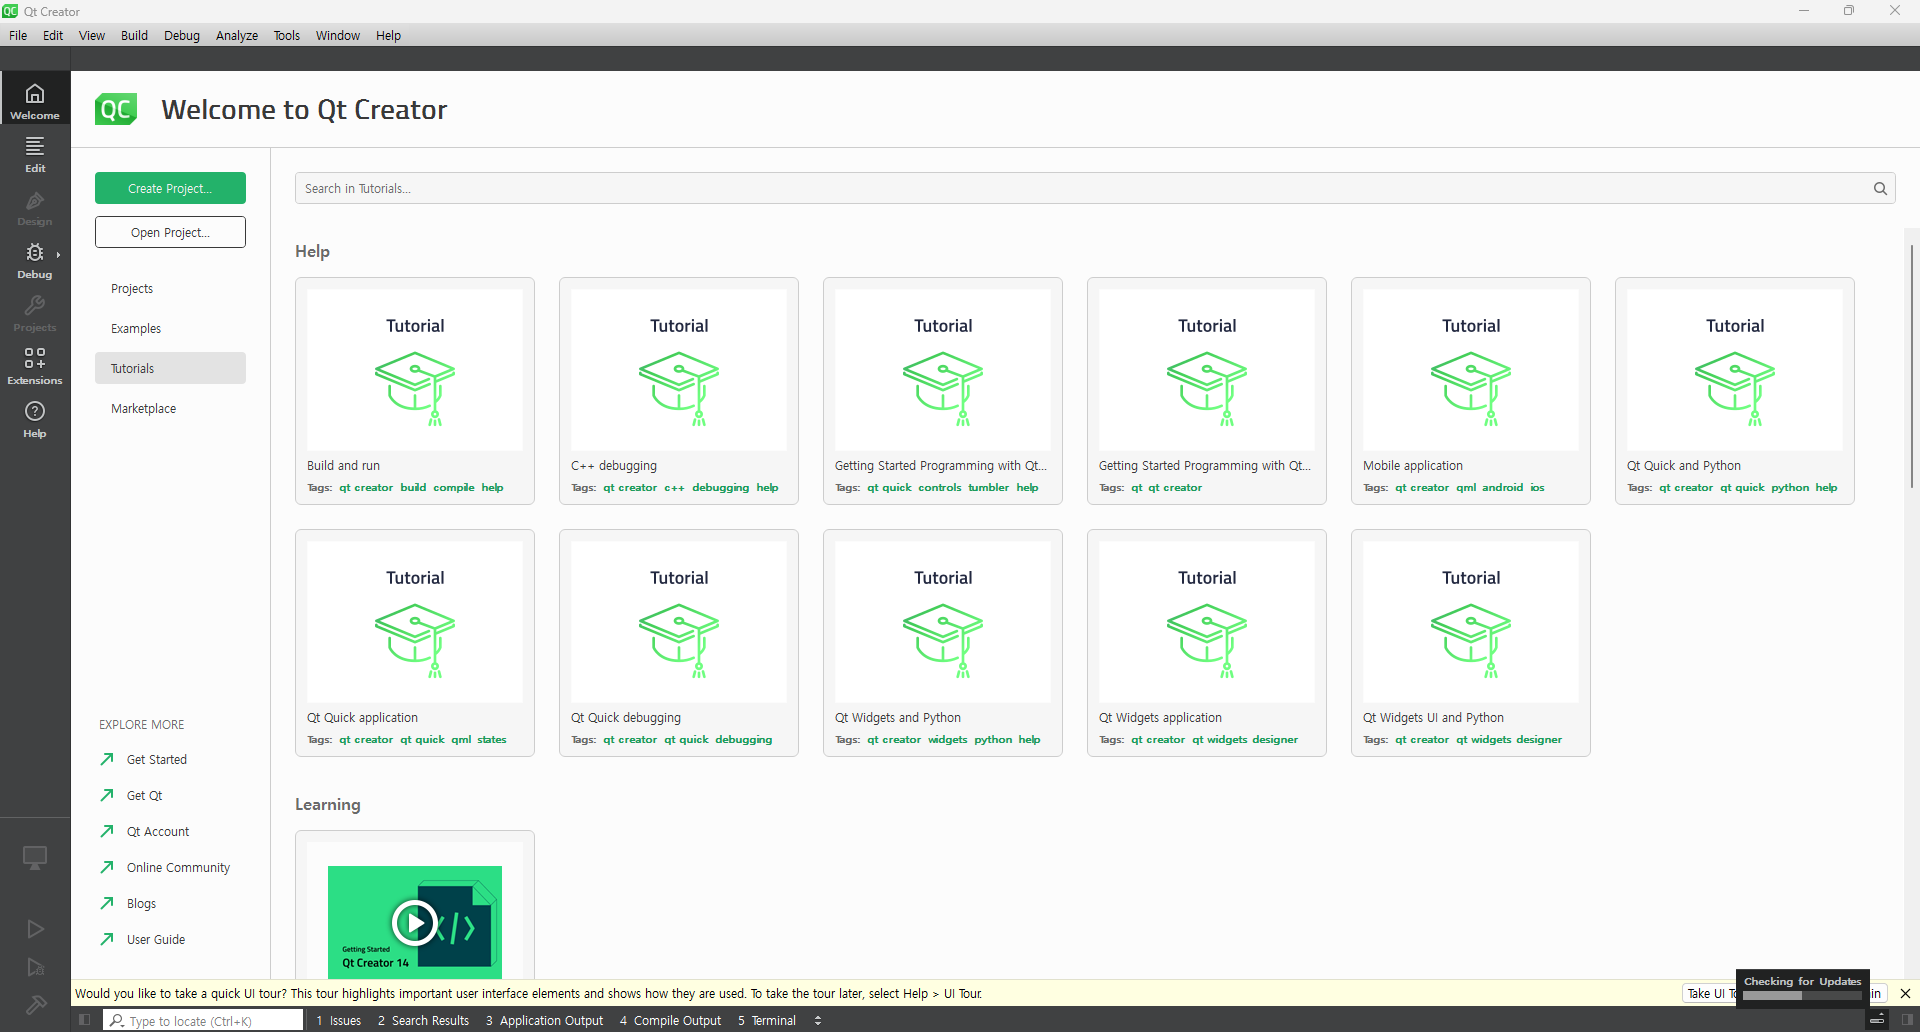Open the Help mode in the sidebar
1920x1032 pixels.
pos(35,419)
